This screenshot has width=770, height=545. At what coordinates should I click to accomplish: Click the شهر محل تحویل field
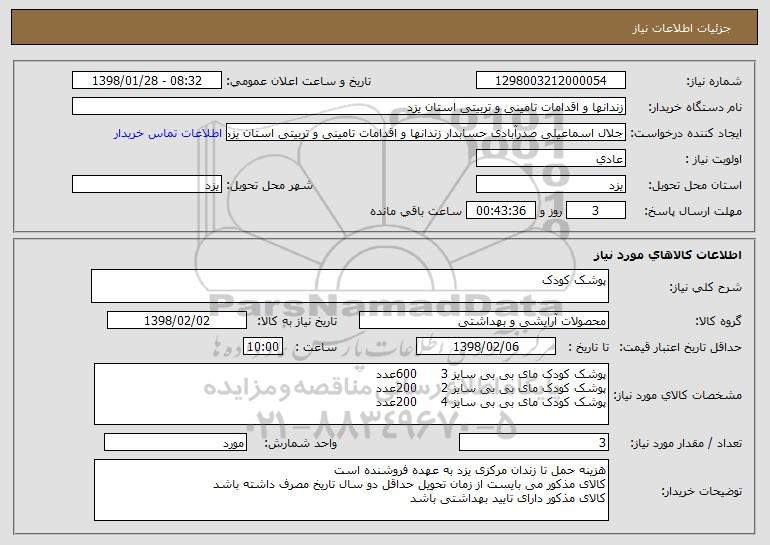[147, 185]
